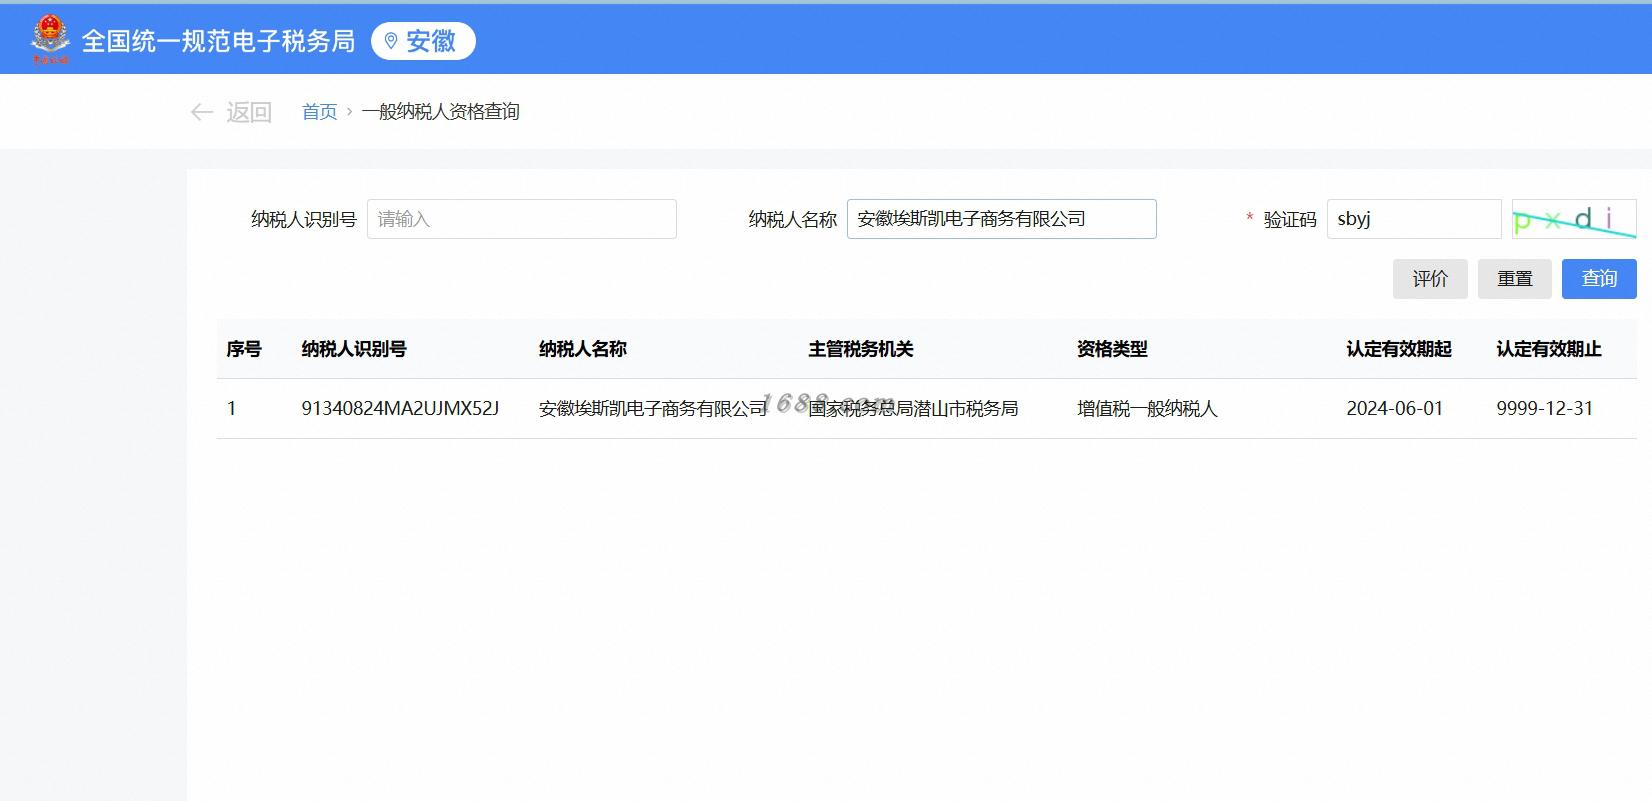Click the 认定有效期起 column header

[1399, 349]
